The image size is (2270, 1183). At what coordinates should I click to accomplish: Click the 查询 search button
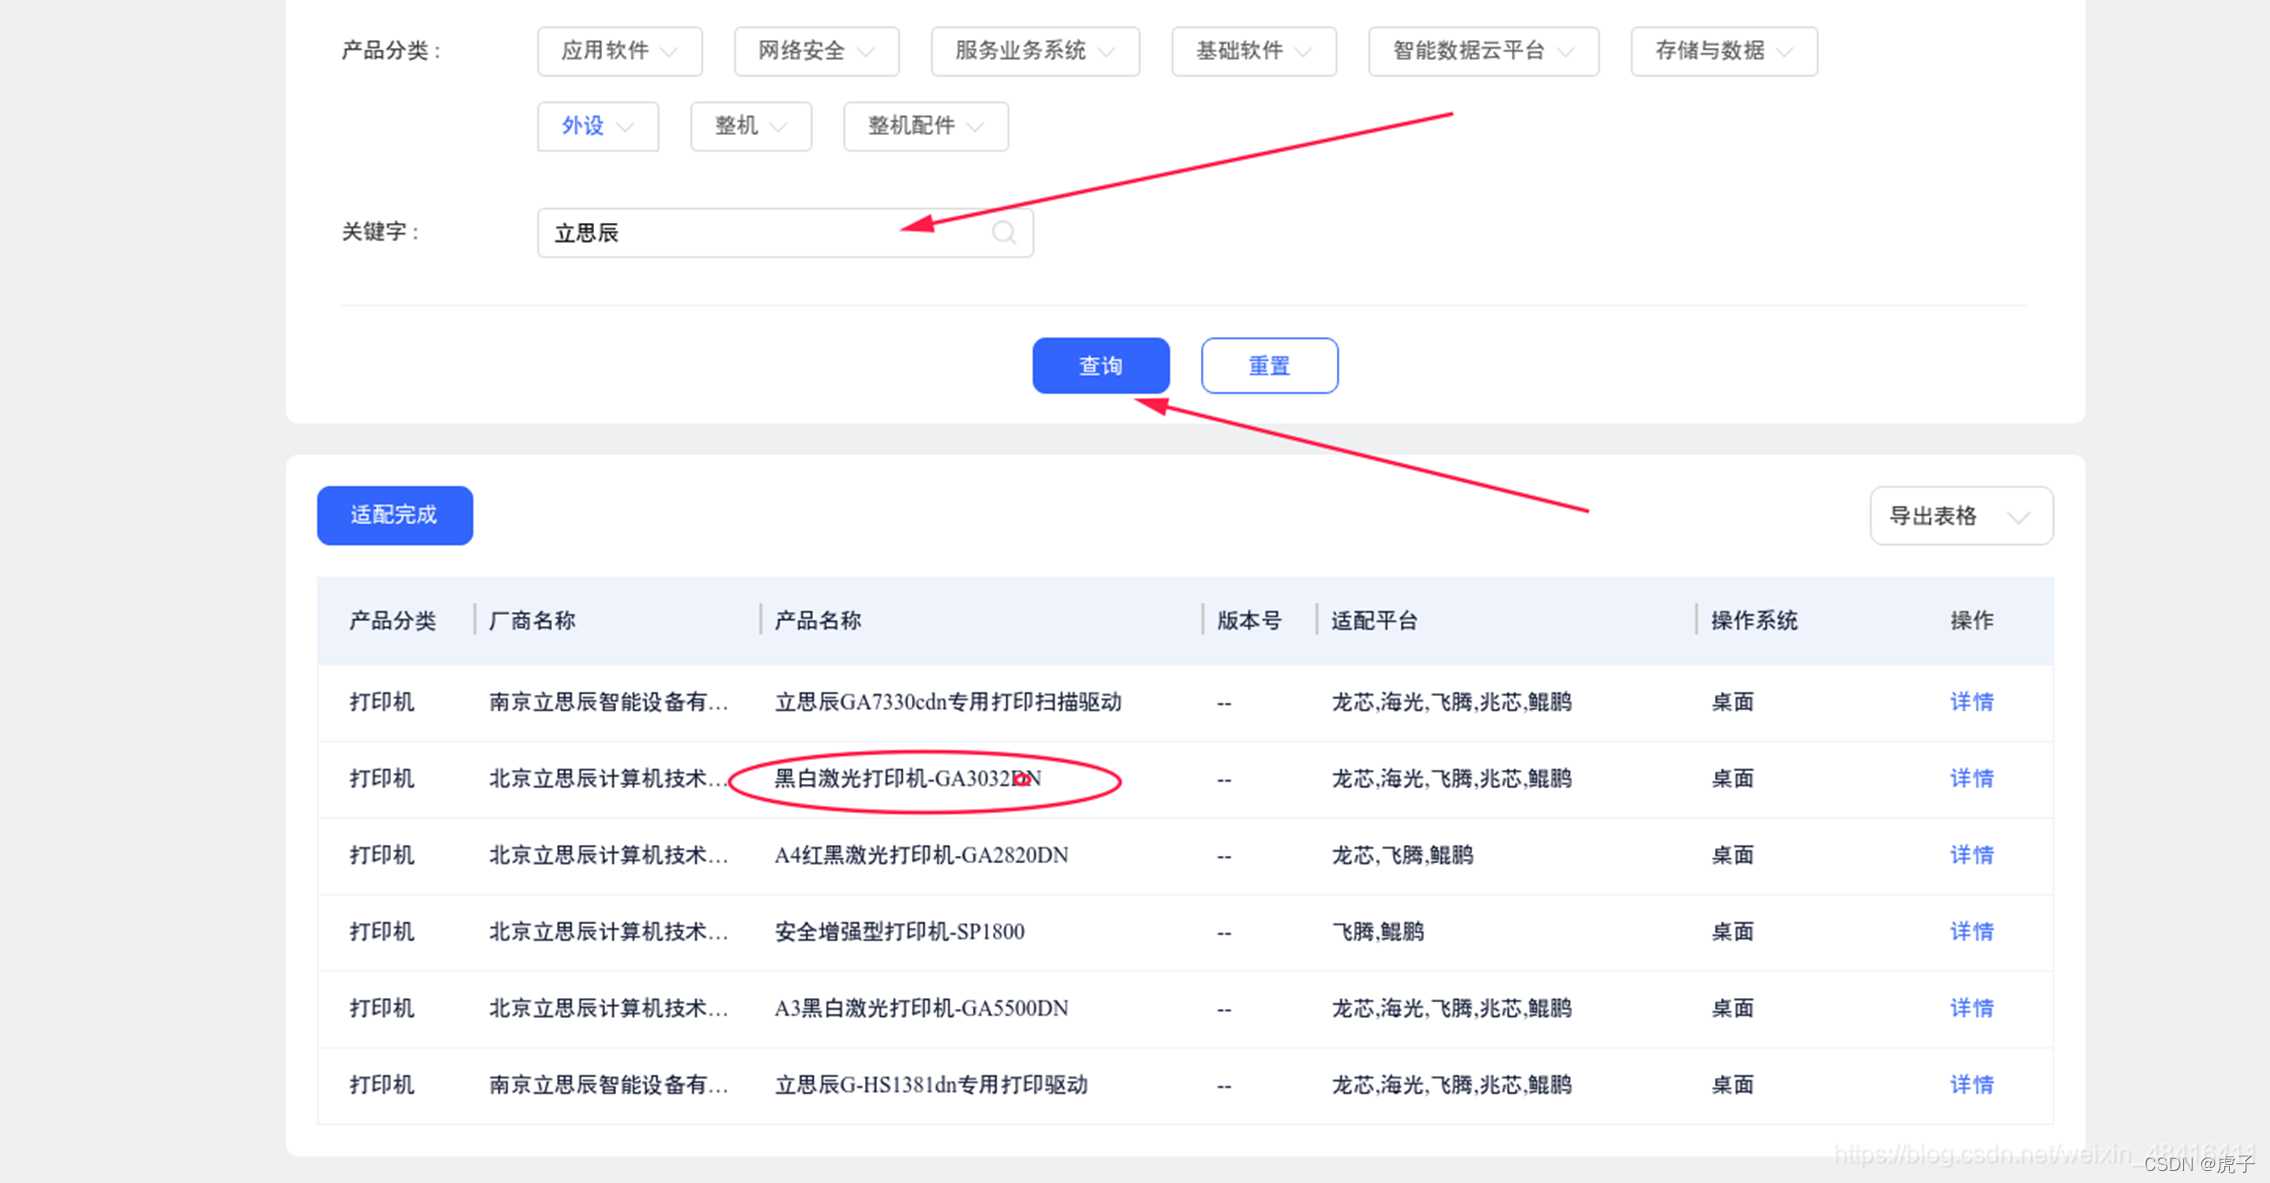[1100, 366]
